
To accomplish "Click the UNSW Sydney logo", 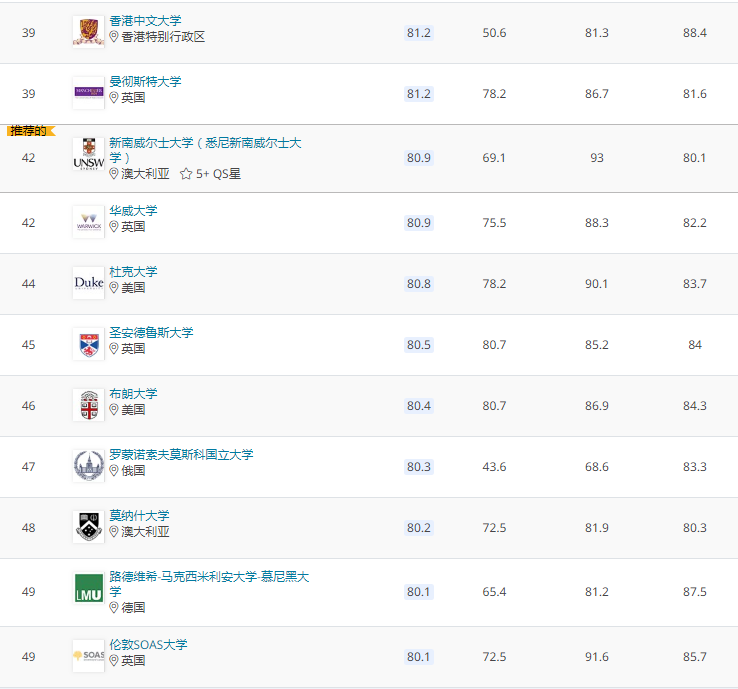I will [88, 154].
